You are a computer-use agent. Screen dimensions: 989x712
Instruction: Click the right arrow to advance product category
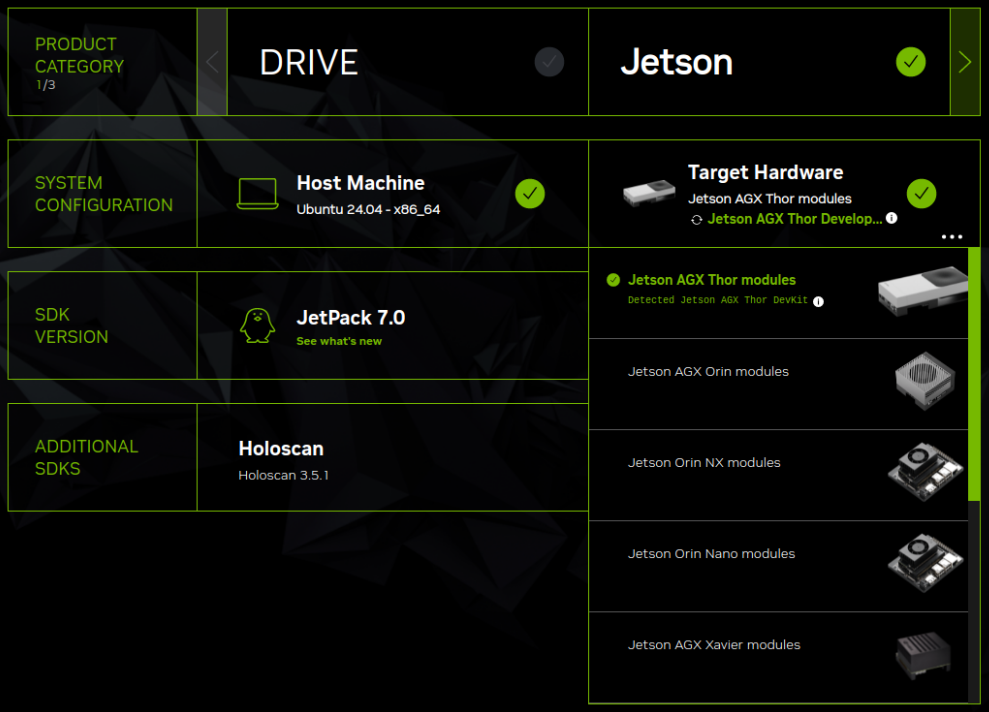[x=963, y=61]
